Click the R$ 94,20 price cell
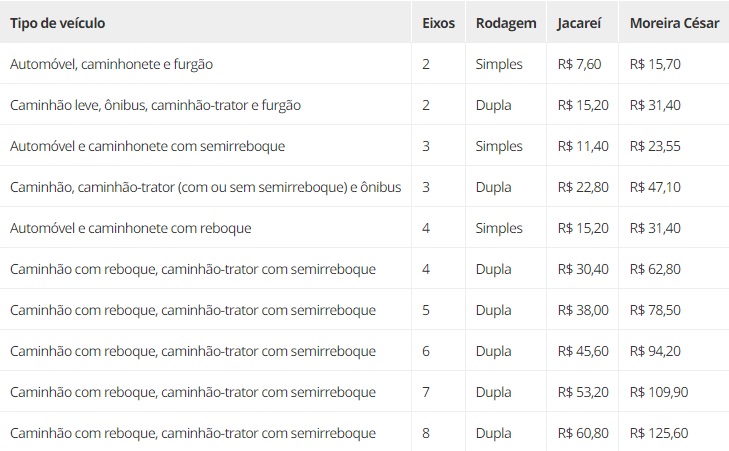729x451 pixels. tap(655, 351)
